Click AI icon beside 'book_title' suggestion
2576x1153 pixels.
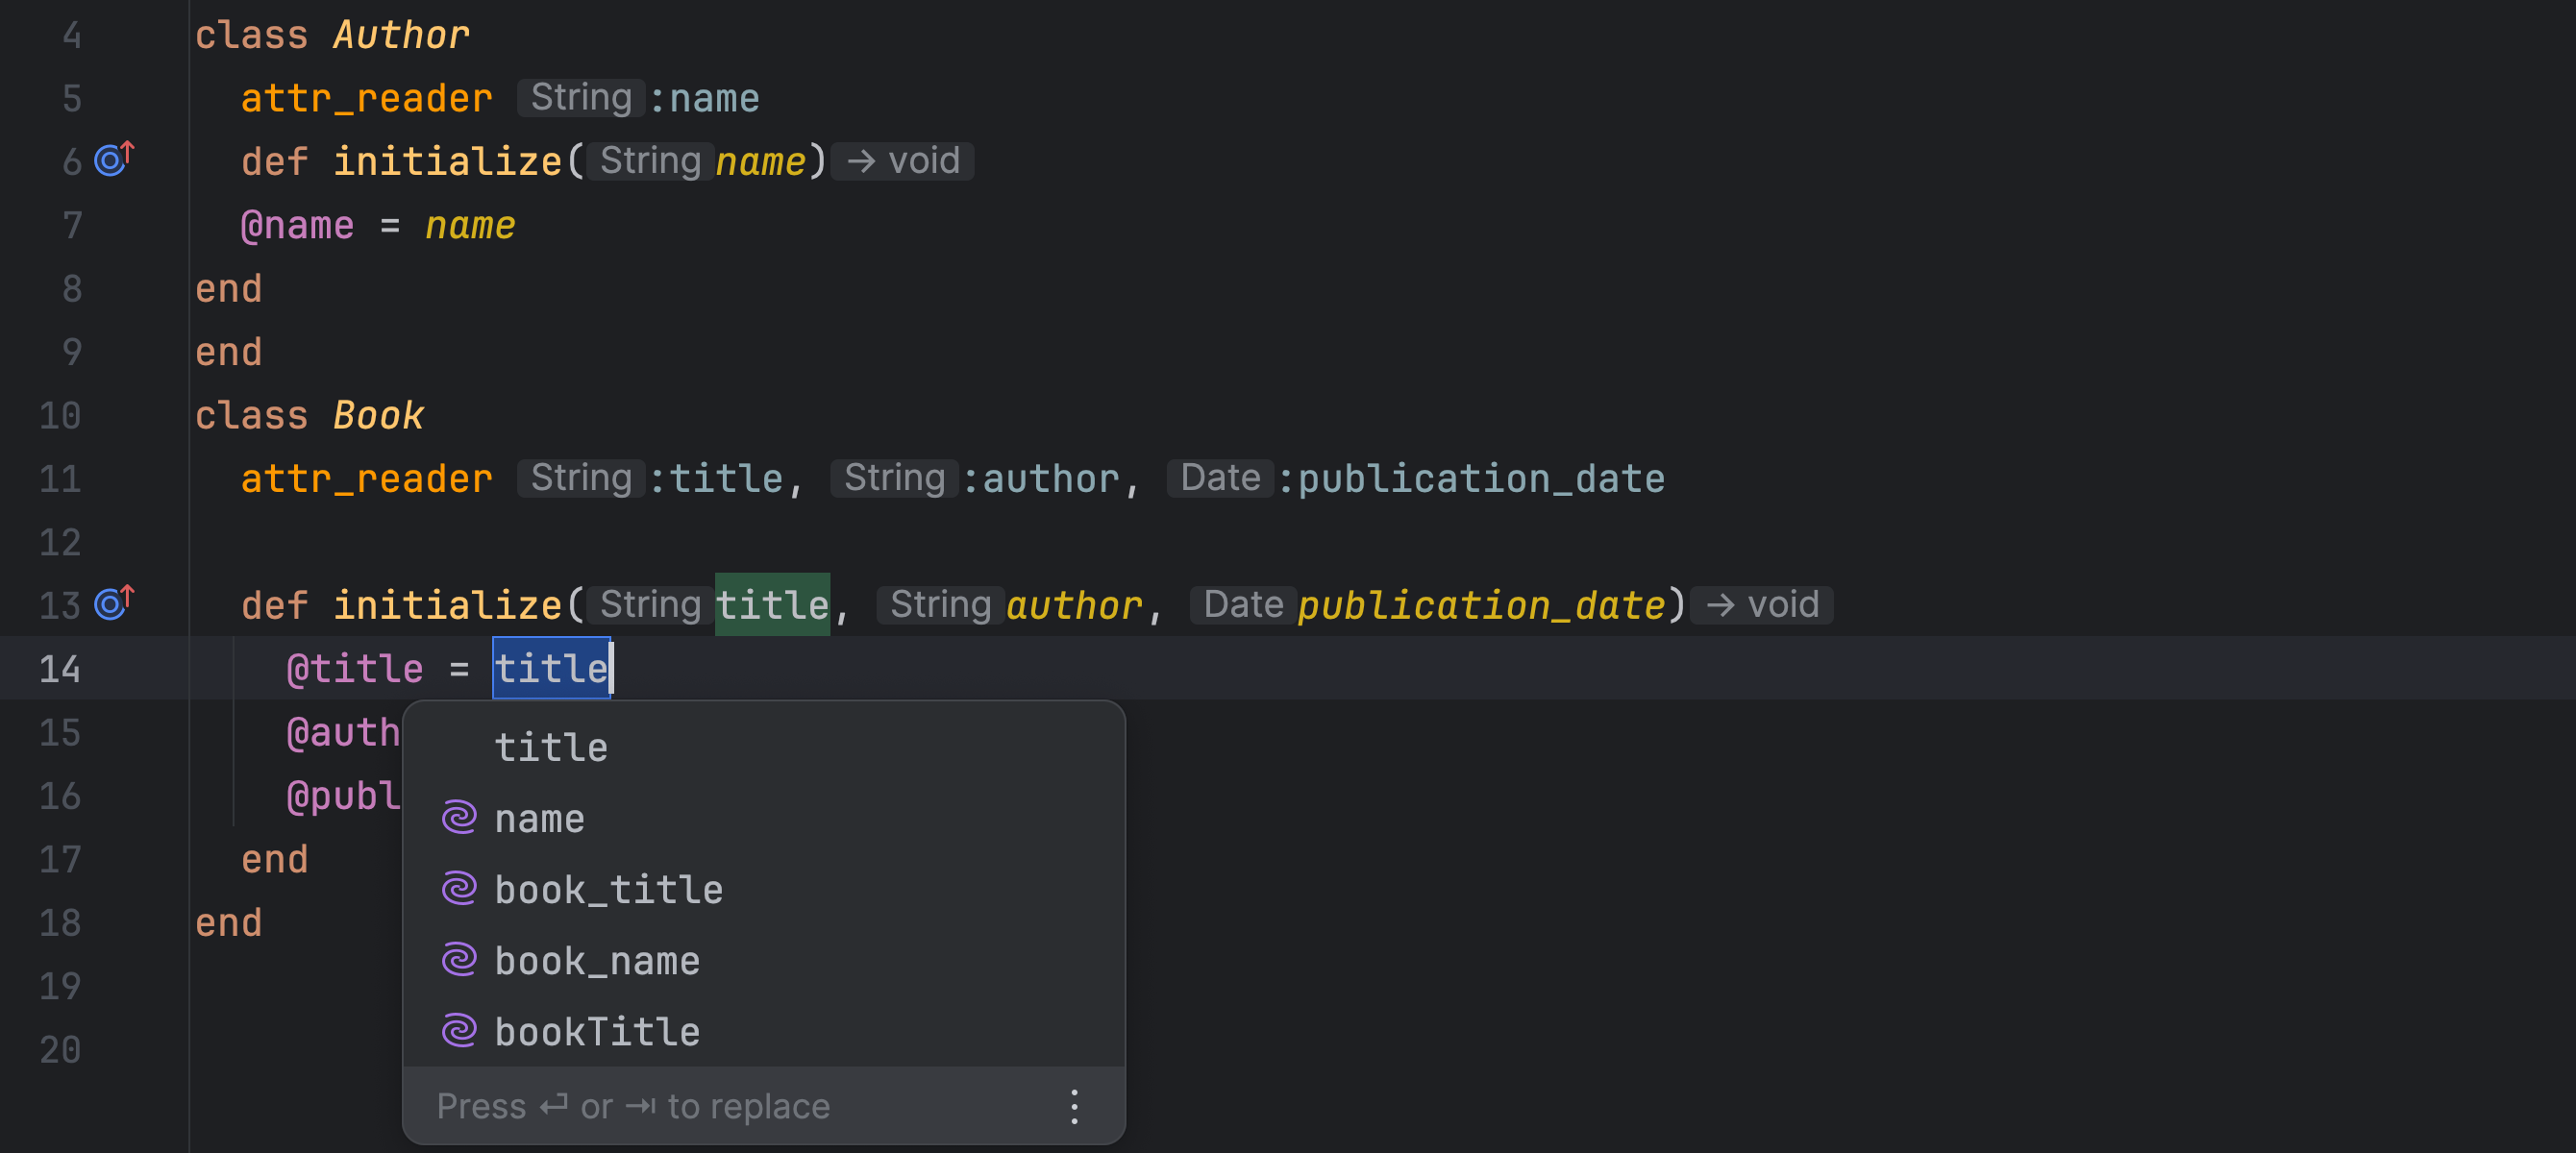click(459, 889)
